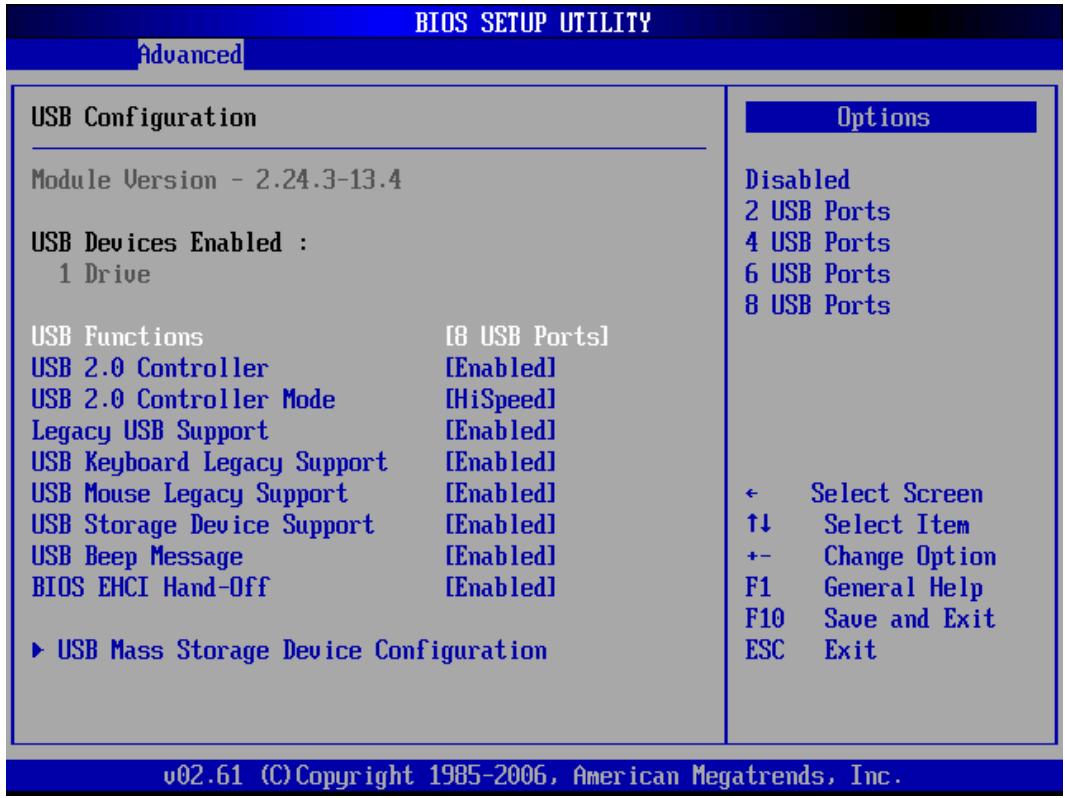Open USB 2.0 Controller Mode HiSpeed value
Screen dimensions: 1065x798
coord(501,399)
